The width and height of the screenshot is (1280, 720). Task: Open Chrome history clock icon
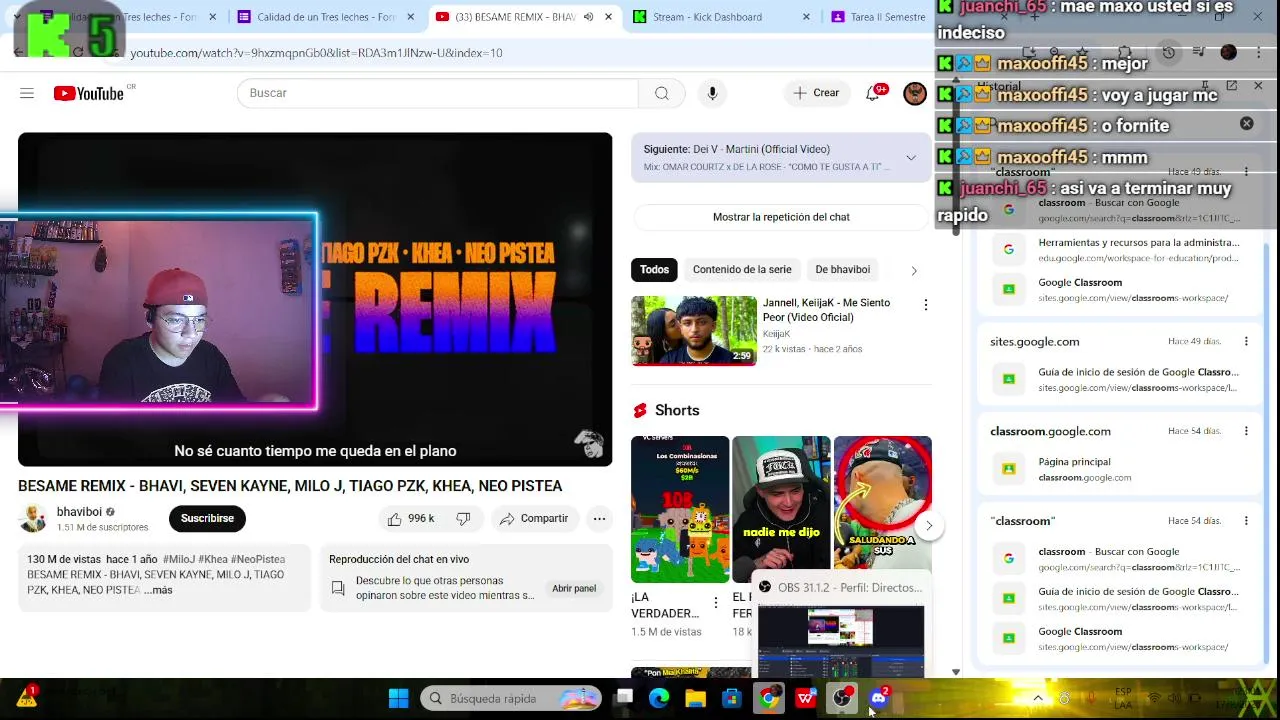(1168, 53)
